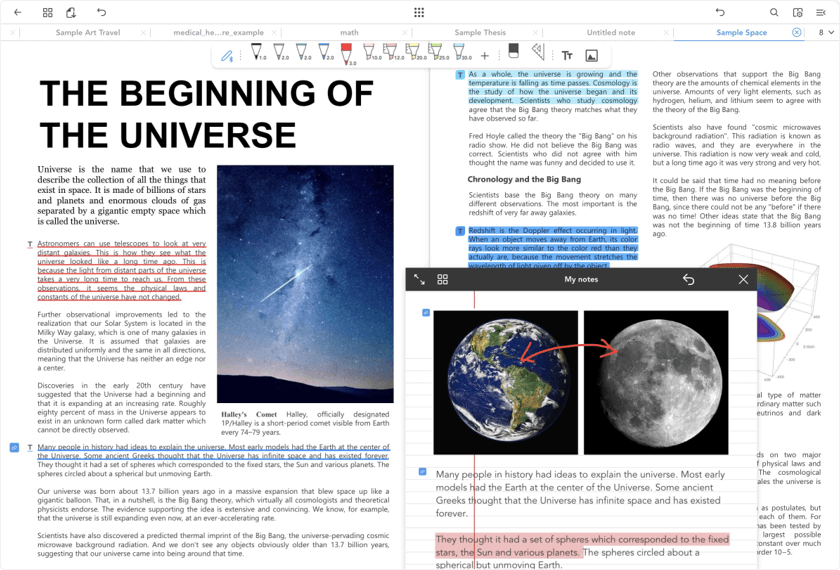Viewport: 840px width, 570px height.
Task: Click the add page document icon
Action: click(71, 12)
